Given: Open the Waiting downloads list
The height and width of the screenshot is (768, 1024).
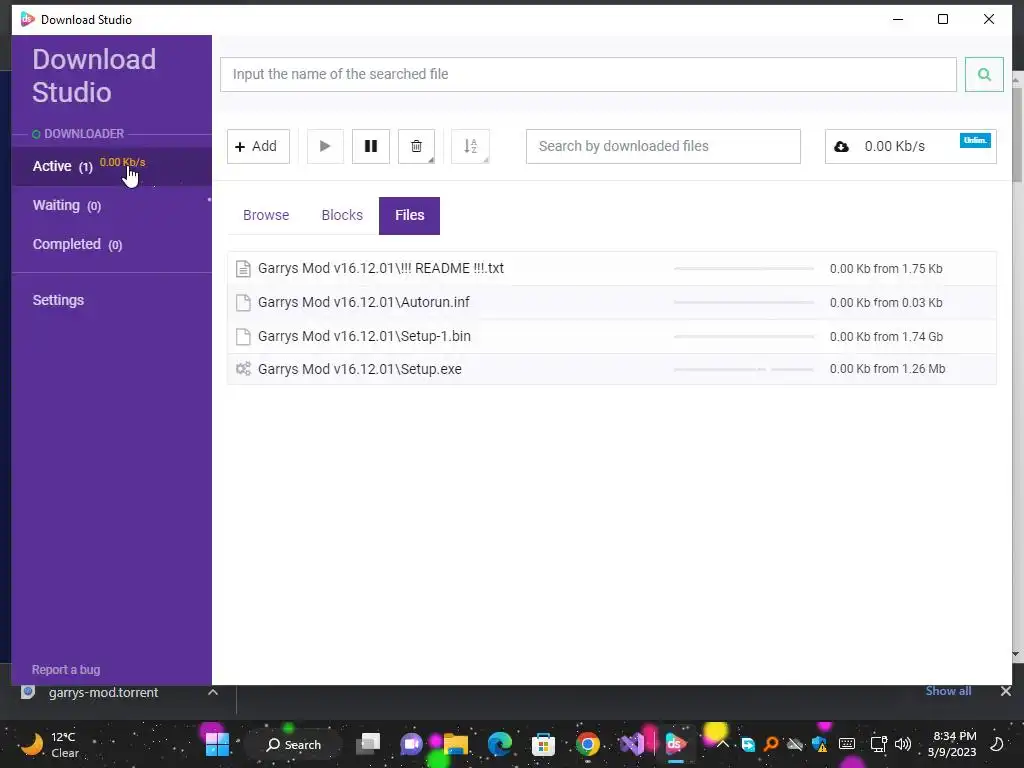Looking at the screenshot, I should [x=112, y=206].
